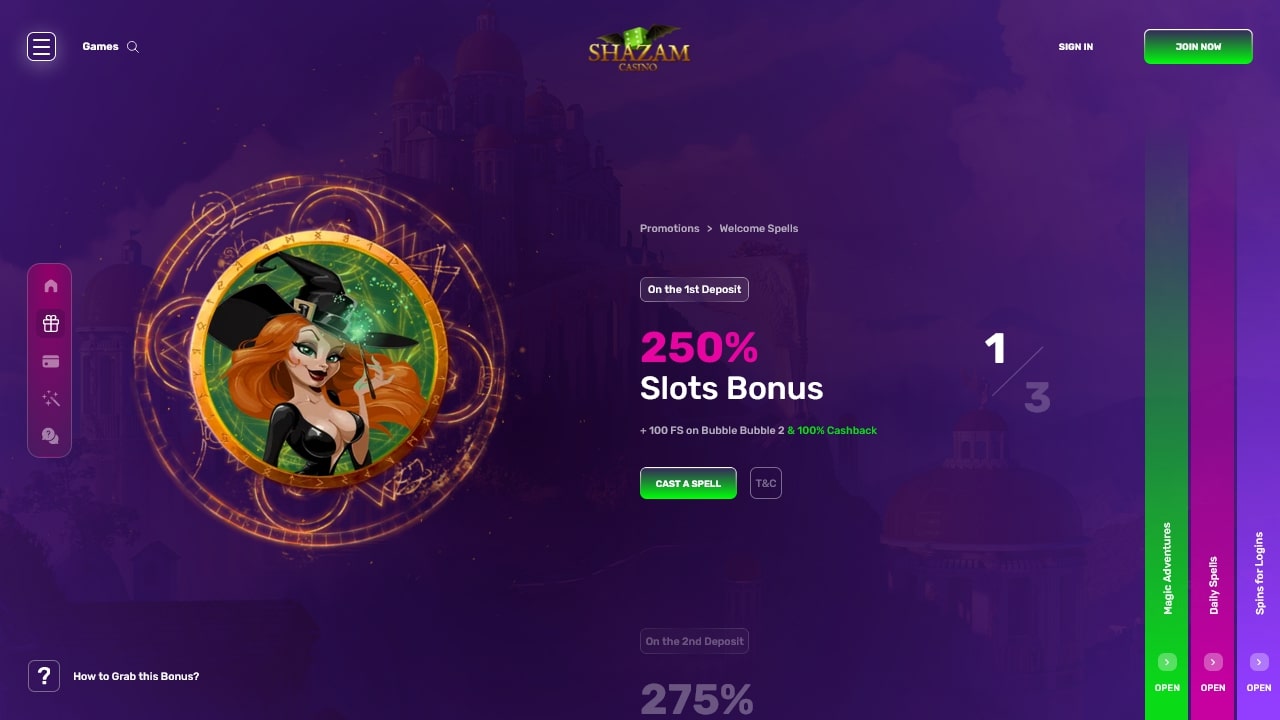Click the witch coin image
The height and width of the screenshot is (720, 1280).
319,360
